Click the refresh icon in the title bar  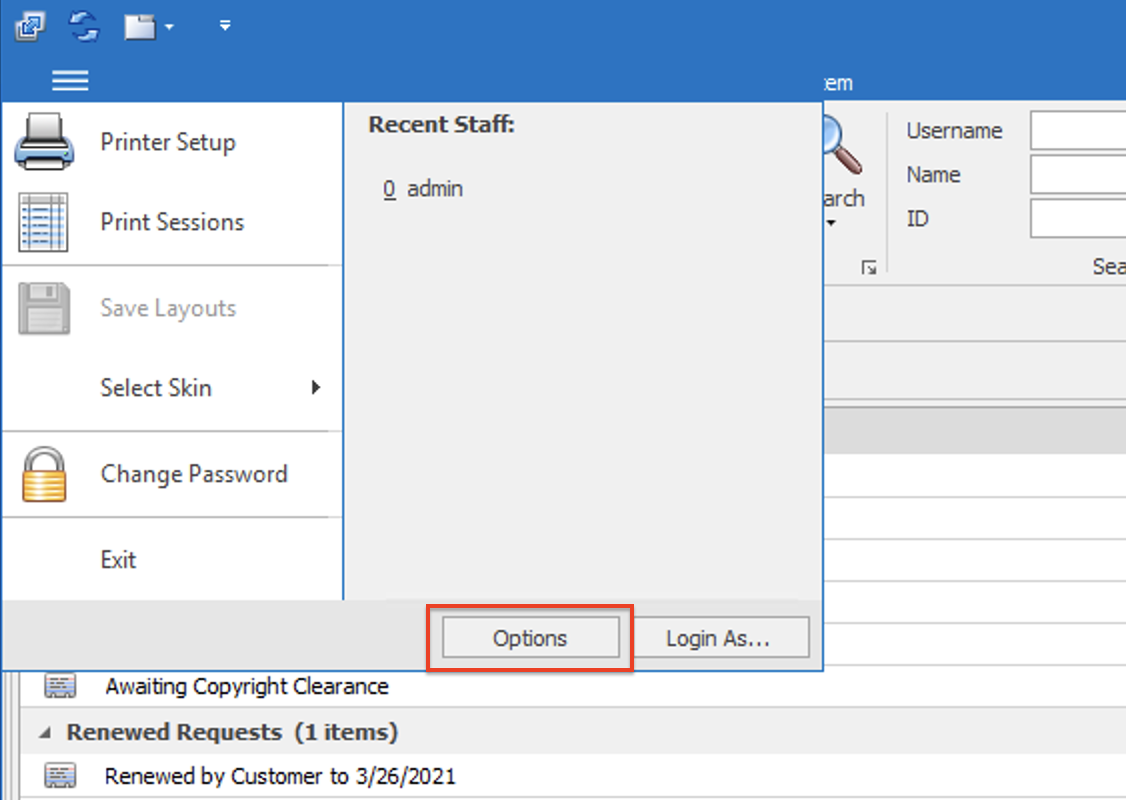tap(86, 27)
